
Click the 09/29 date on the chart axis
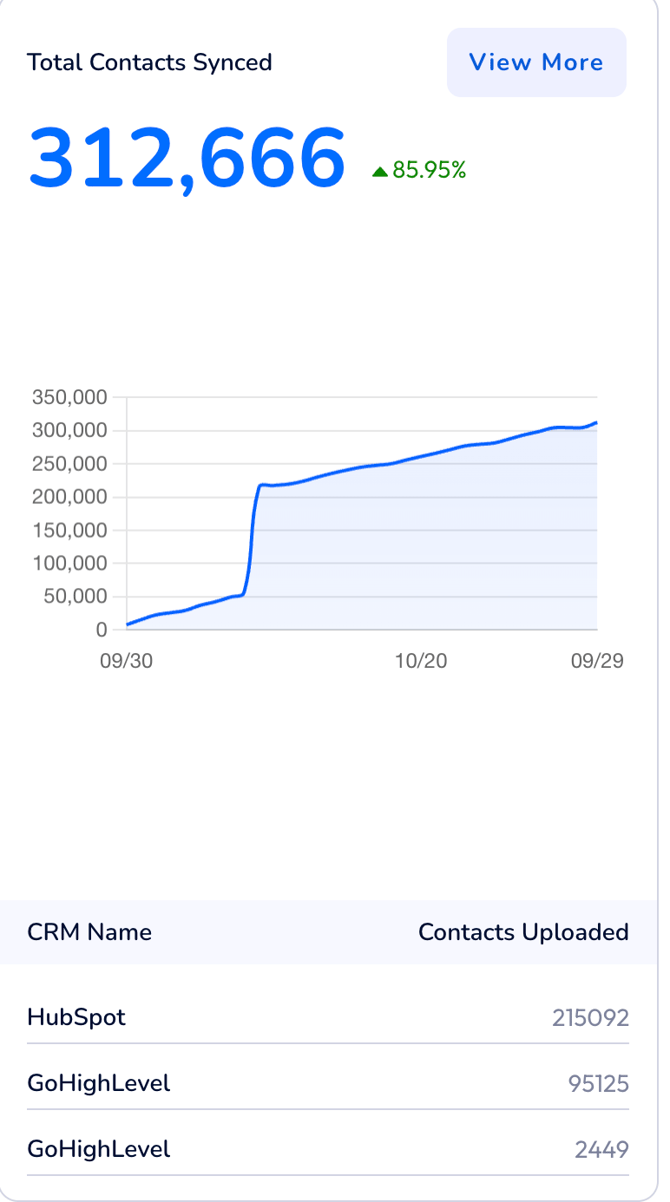[597, 661]
